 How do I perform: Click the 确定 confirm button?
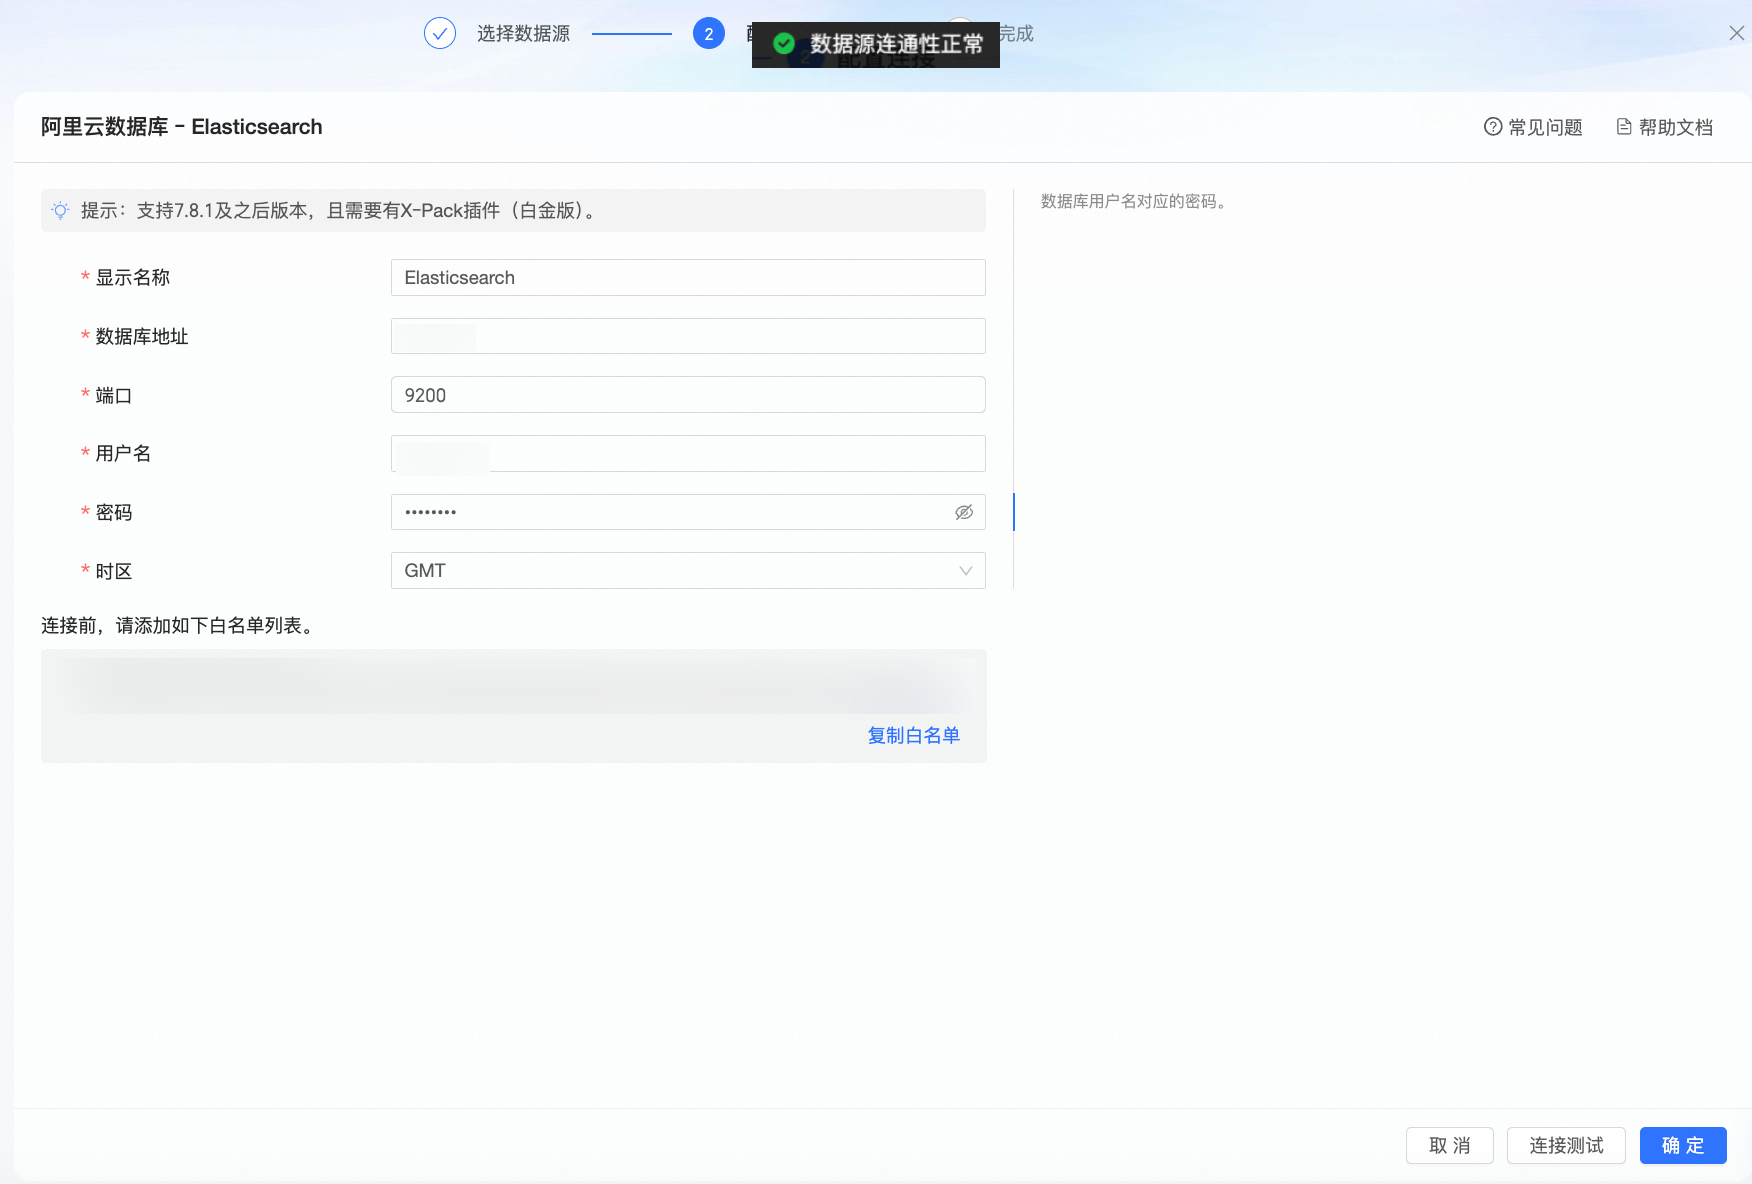pyautogui.click(x=1683, y=1145)
